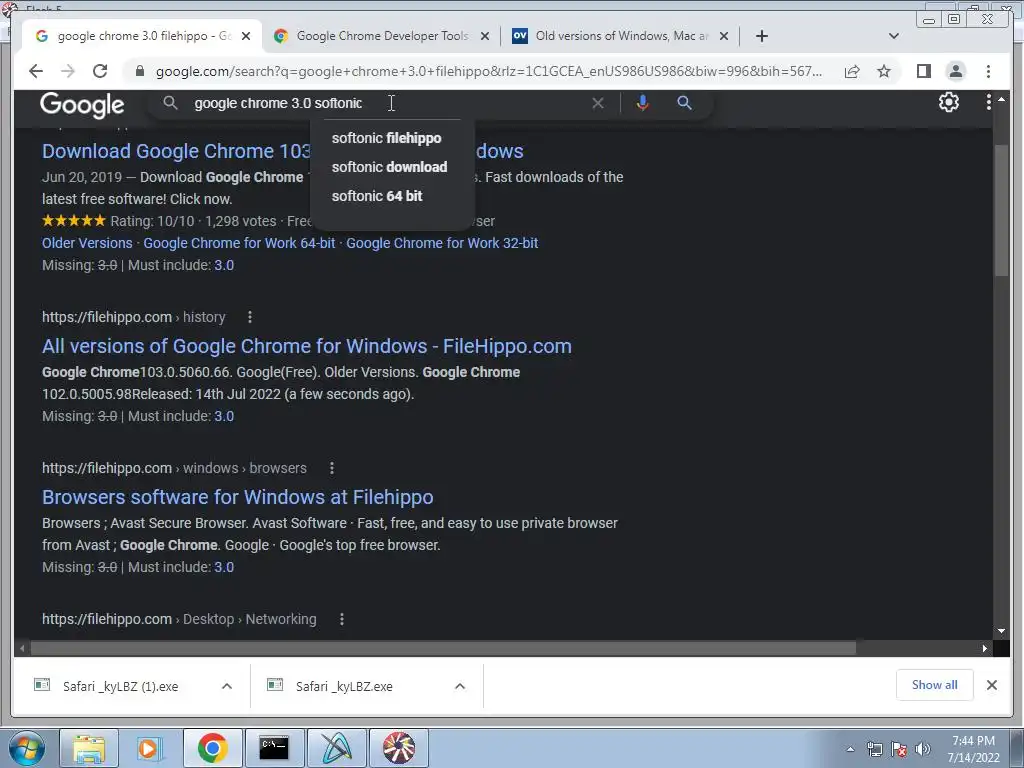Switch to Old versions of Windows tab
Image resolution: width=1024 pixels, height=768 pixels.
(x=620, y=36)
